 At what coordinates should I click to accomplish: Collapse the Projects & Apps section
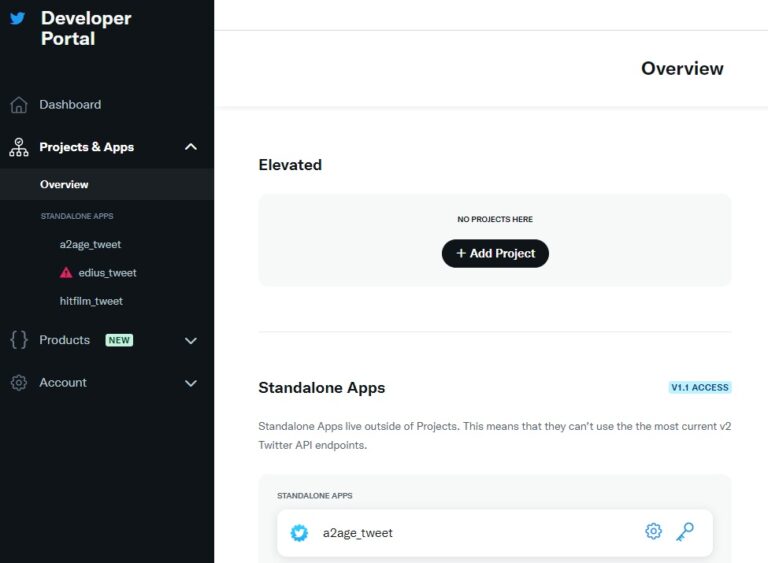[191, 147]
